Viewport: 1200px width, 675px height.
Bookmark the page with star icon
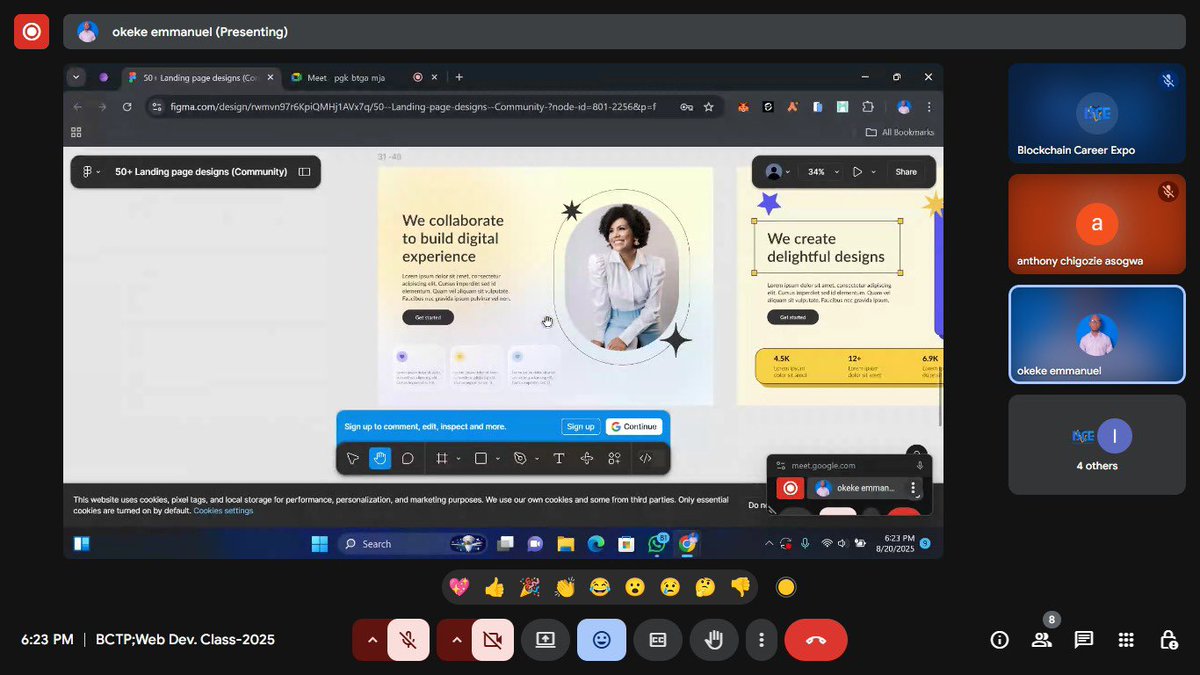click(x=708, y=106)
